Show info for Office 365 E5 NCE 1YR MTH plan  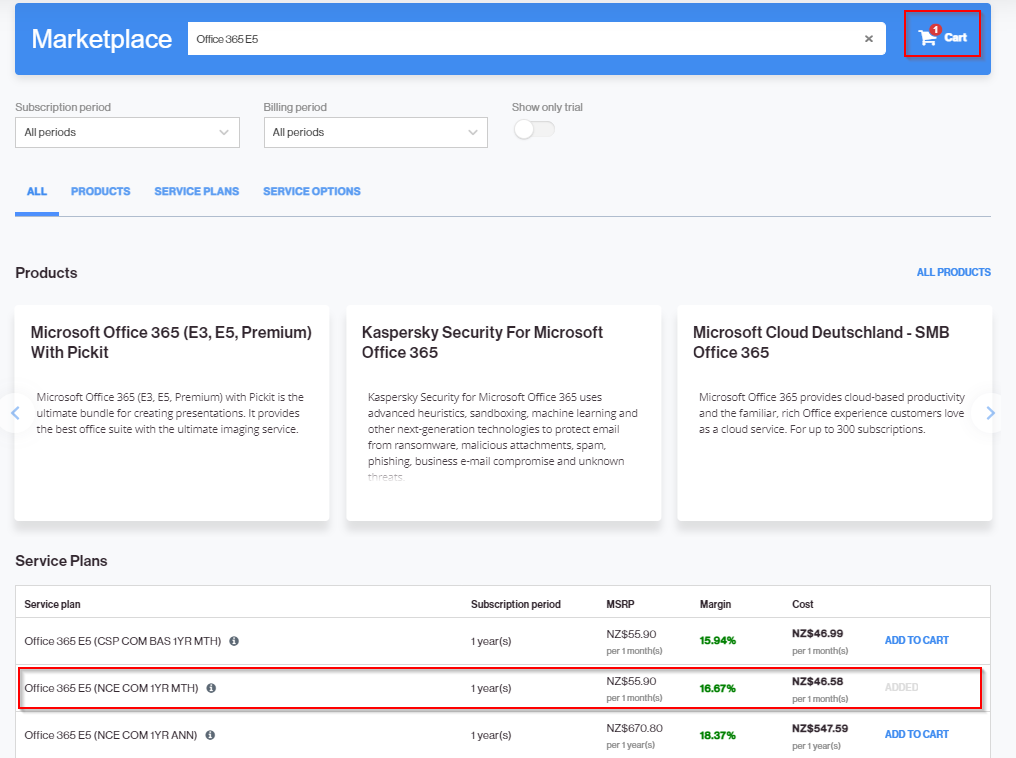tap(211, 688)
